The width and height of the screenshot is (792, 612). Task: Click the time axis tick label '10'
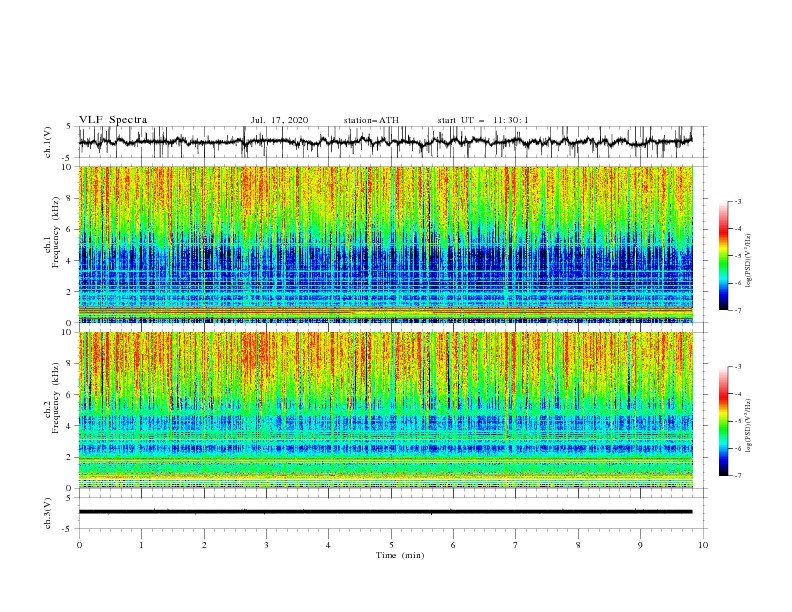point(703,545)
